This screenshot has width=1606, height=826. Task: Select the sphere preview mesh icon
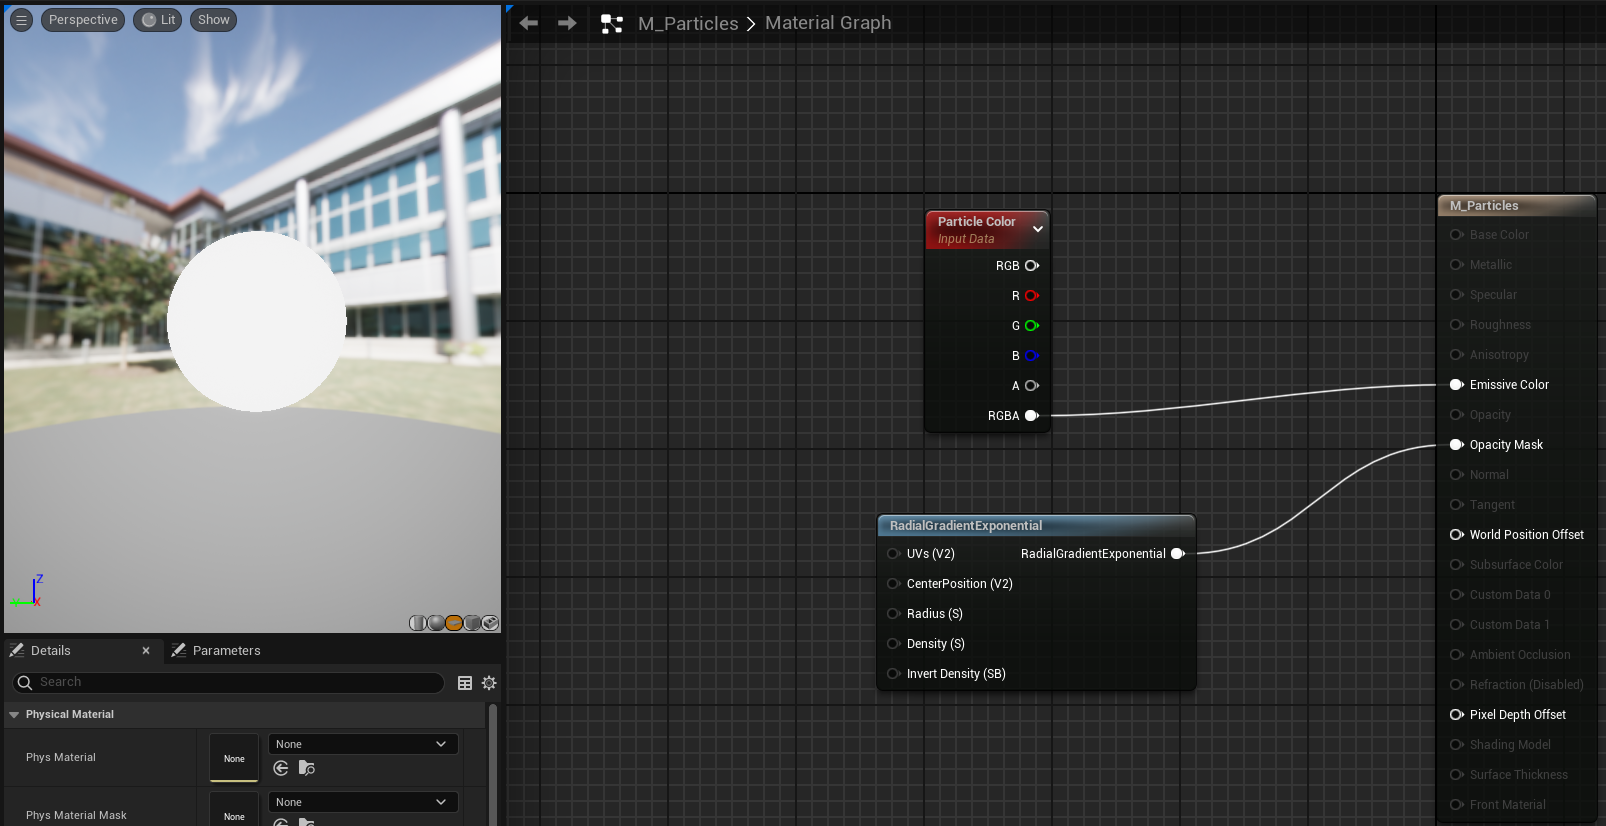[x=436, y=623]
